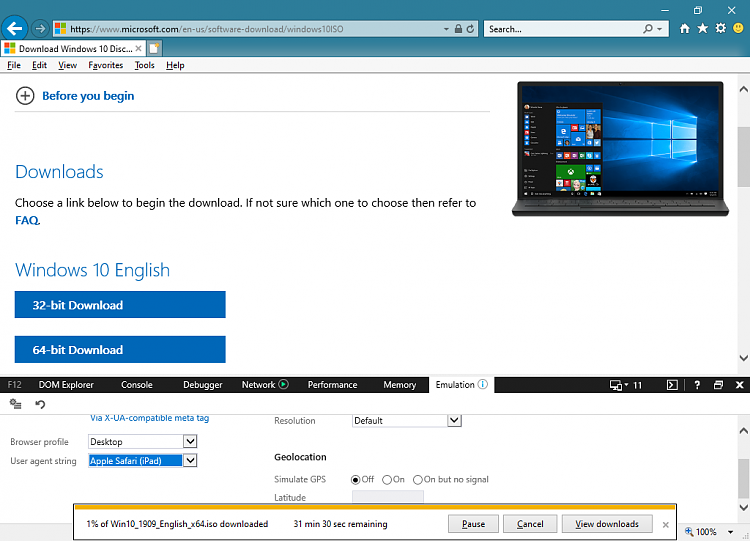Open the Edit menu
This screenshot has height=541, width=750.
pos(39,65)
